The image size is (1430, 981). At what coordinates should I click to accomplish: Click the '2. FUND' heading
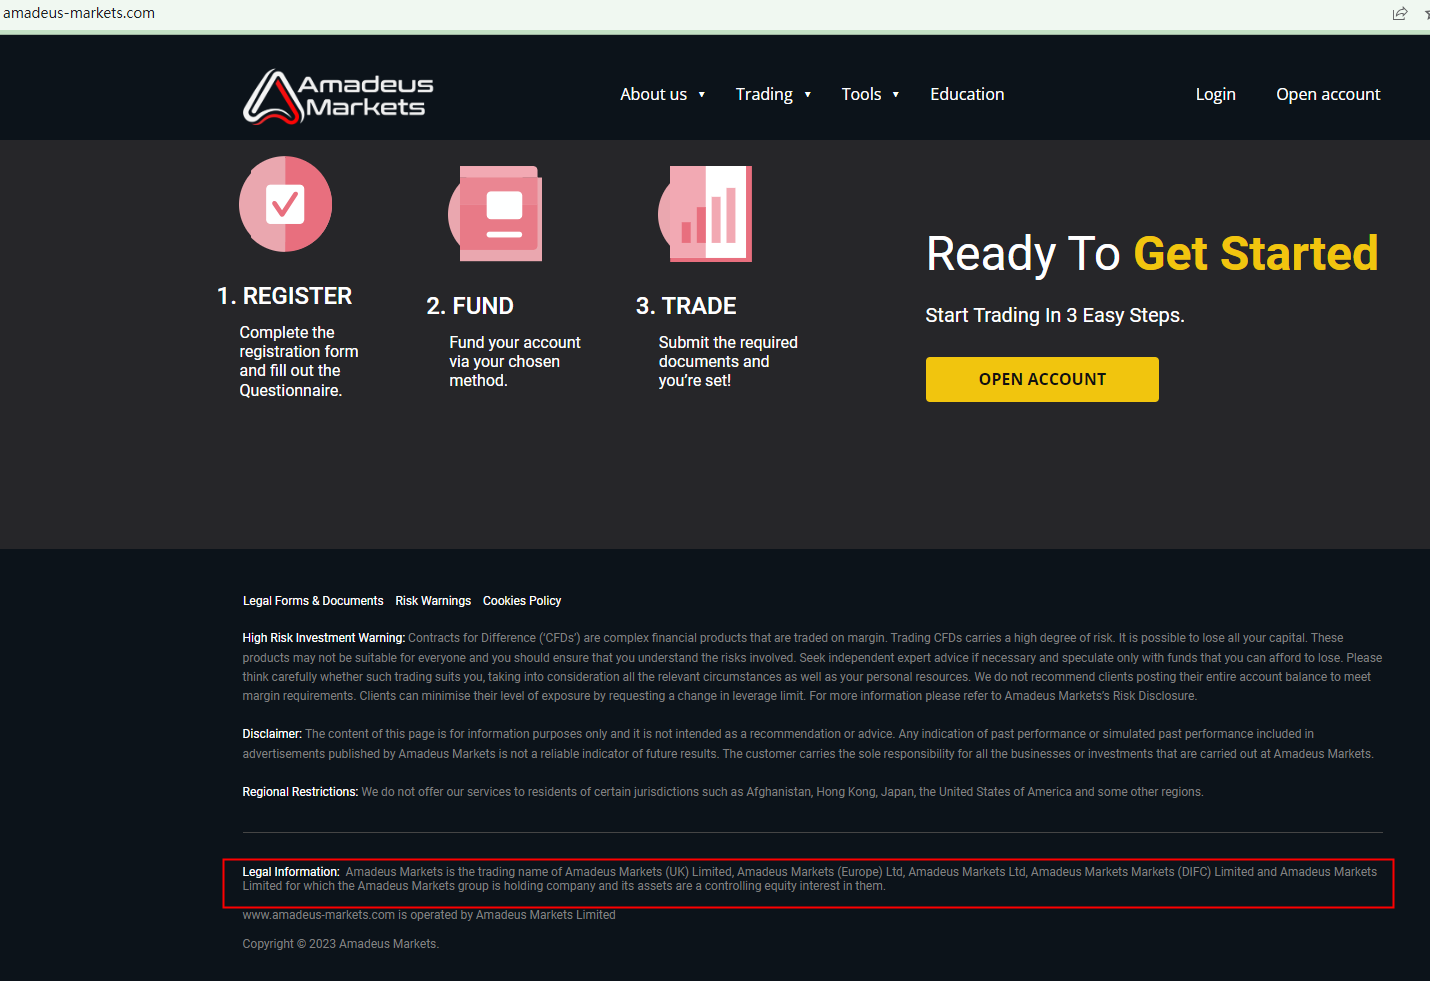[x=470, y=306]
